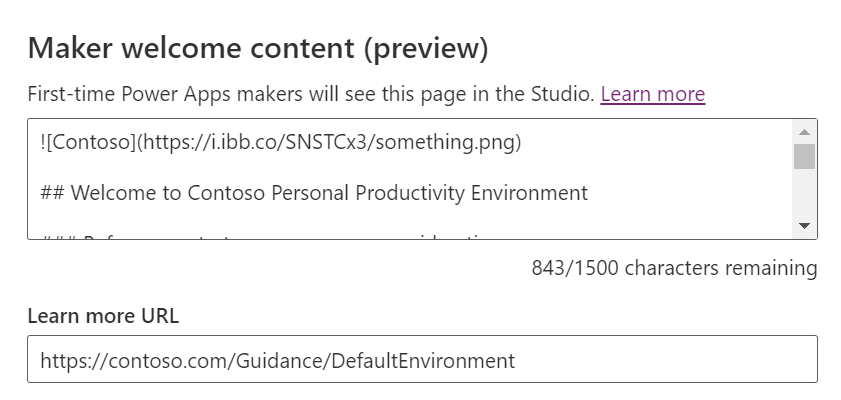841x400 pixels.
Task: Click the scrollbar thumb of the welcome content box
Action: pos(804,156)
